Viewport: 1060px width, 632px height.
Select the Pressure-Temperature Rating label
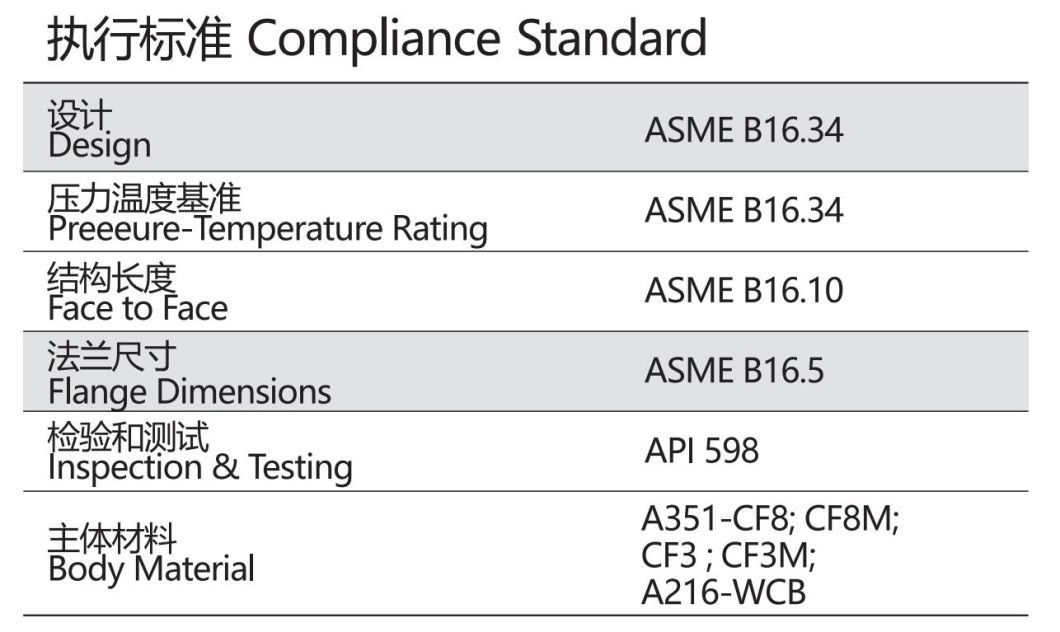tap(268, 228)
